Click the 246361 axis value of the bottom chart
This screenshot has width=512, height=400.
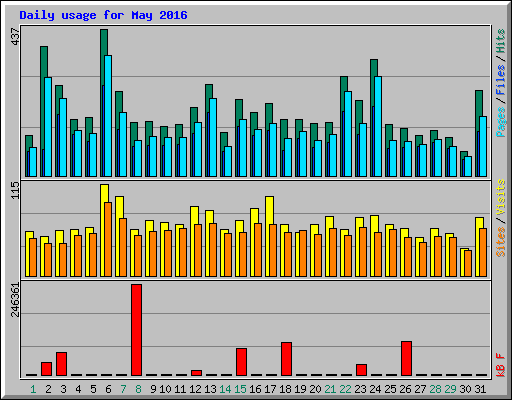[15, 300]
